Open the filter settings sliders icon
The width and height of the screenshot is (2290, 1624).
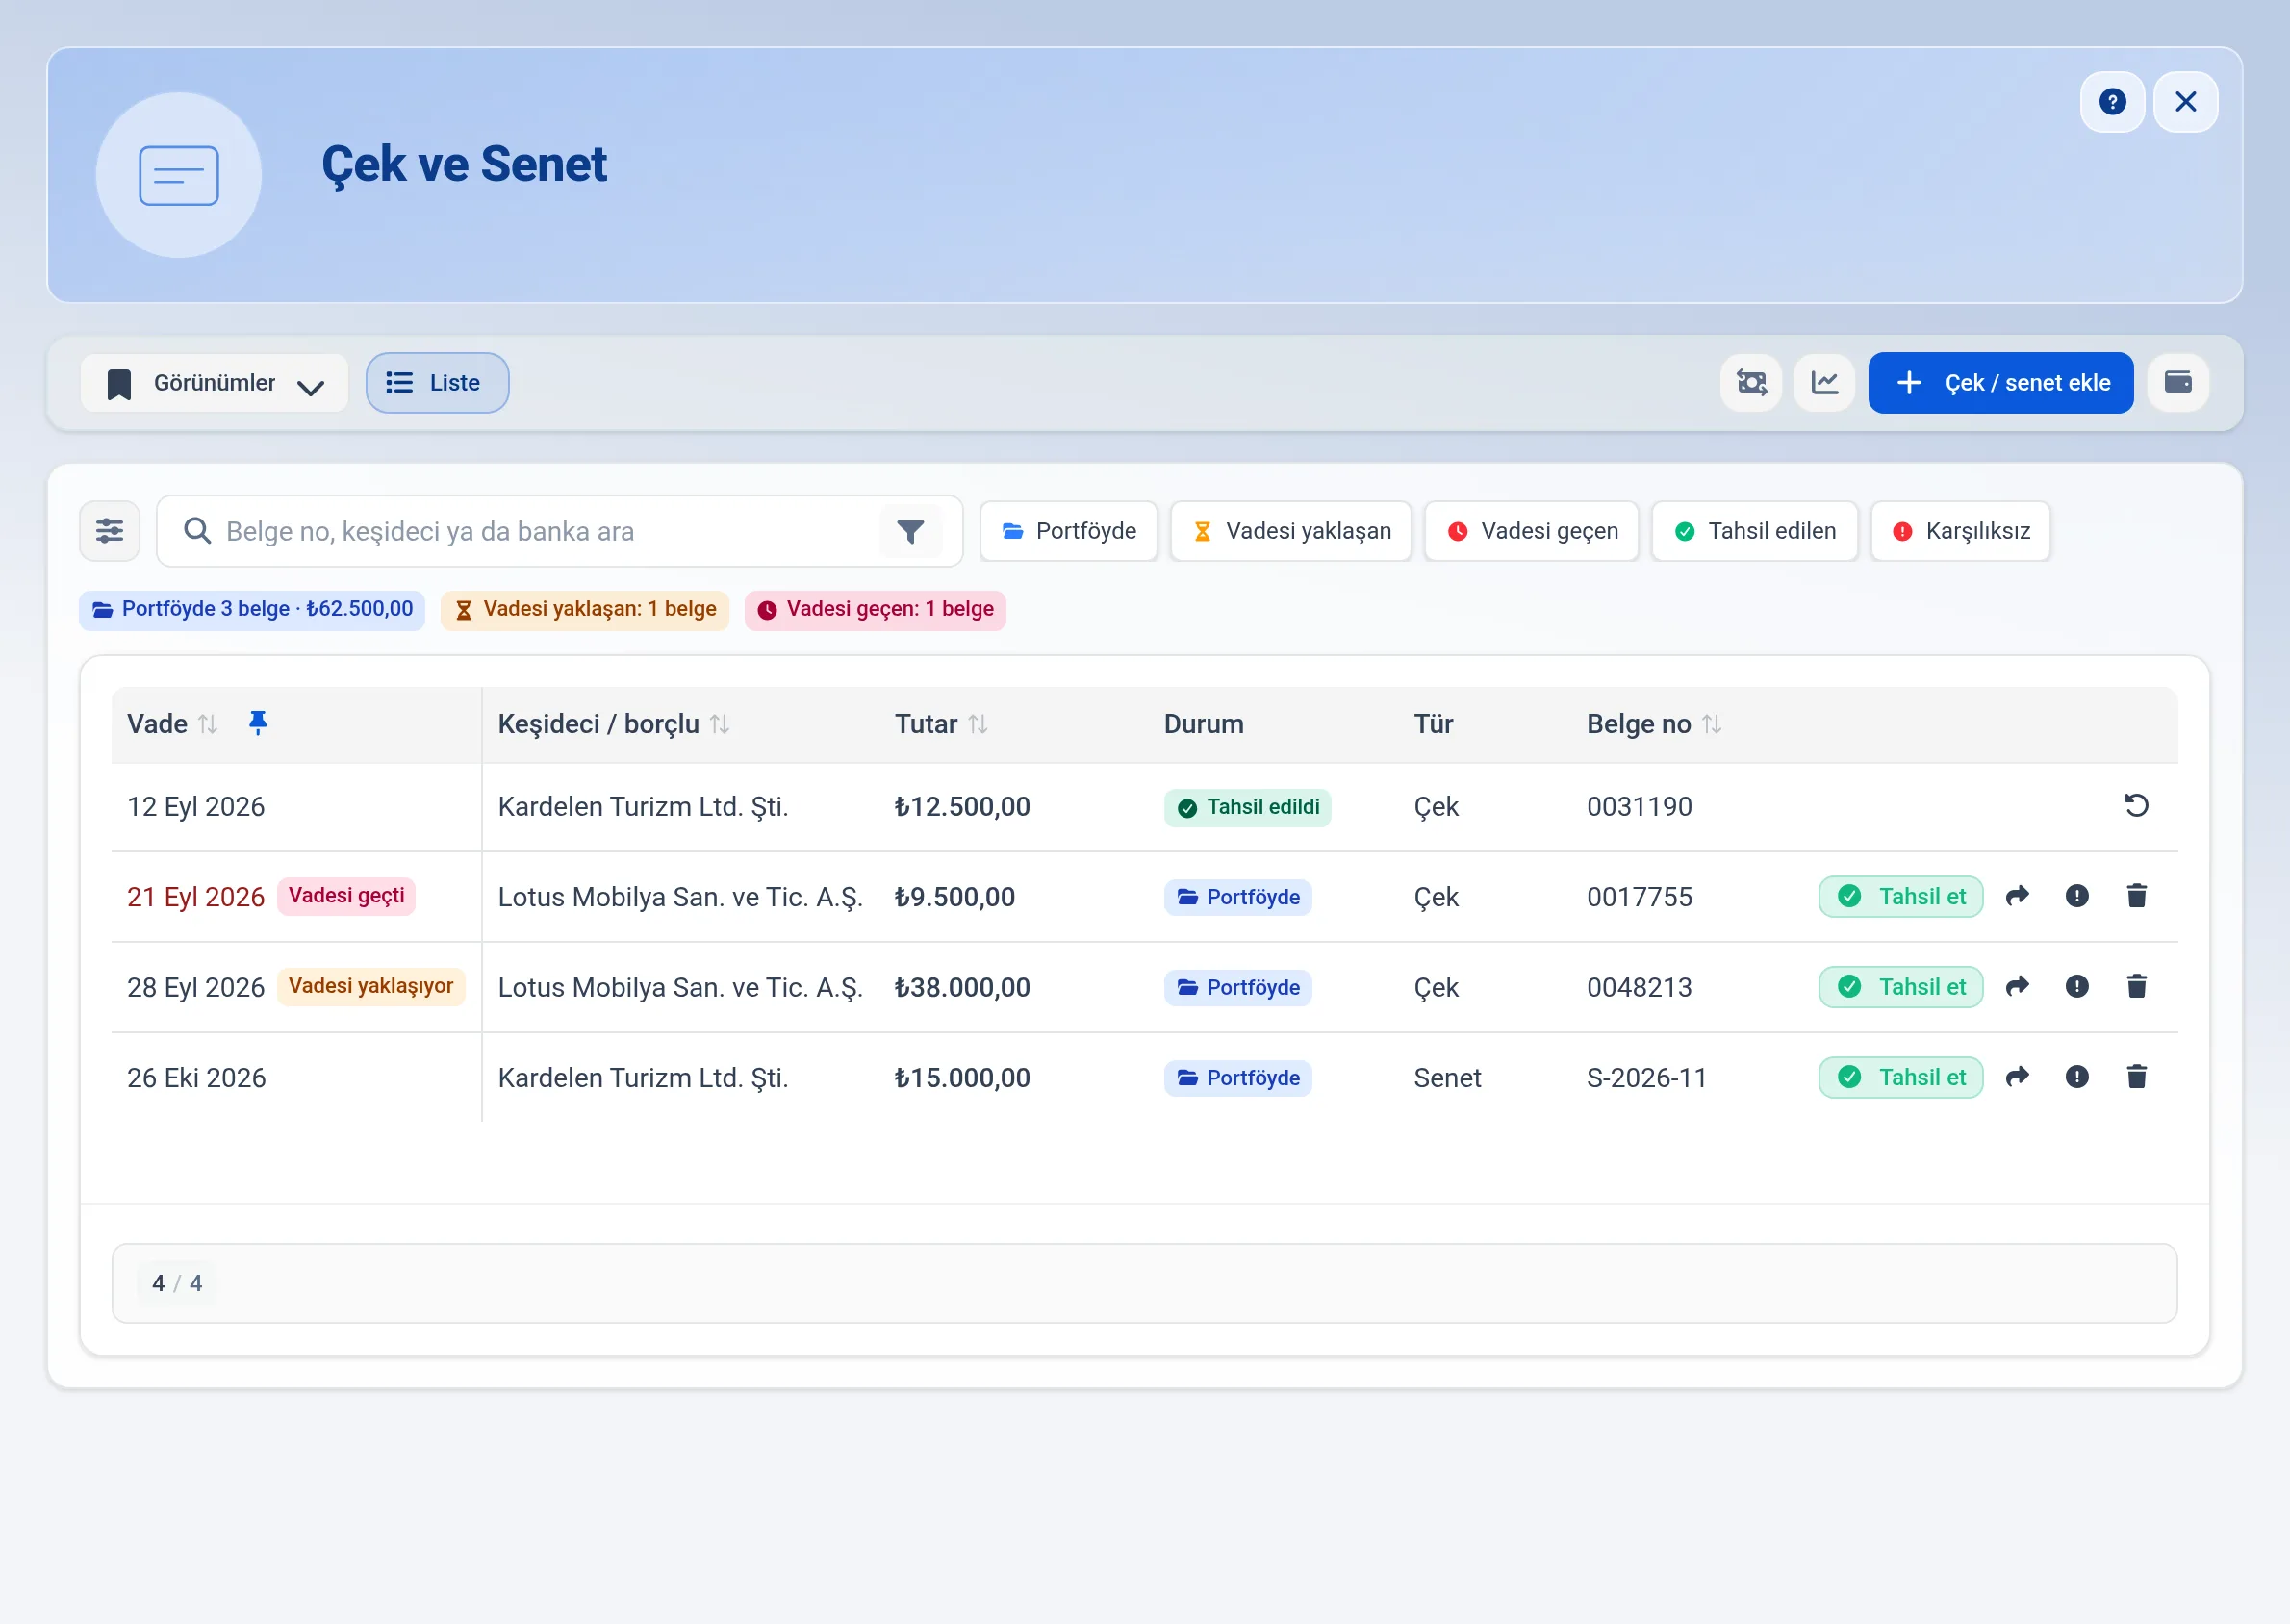(110, 531)
